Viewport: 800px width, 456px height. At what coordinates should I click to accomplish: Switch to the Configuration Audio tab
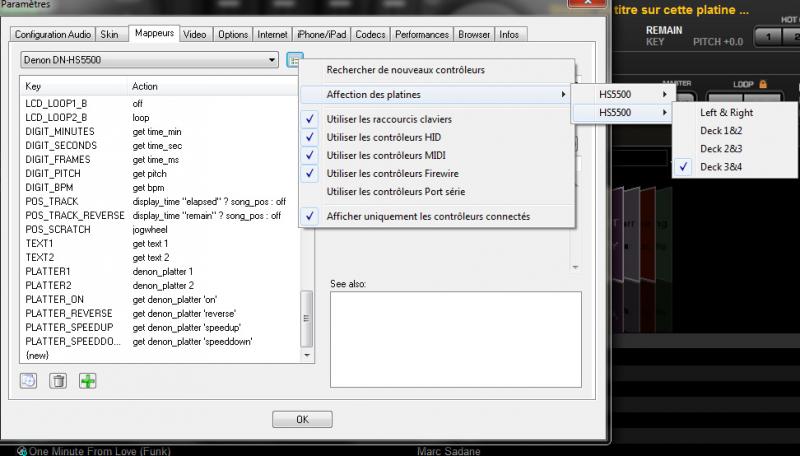(x=53, y=35)
